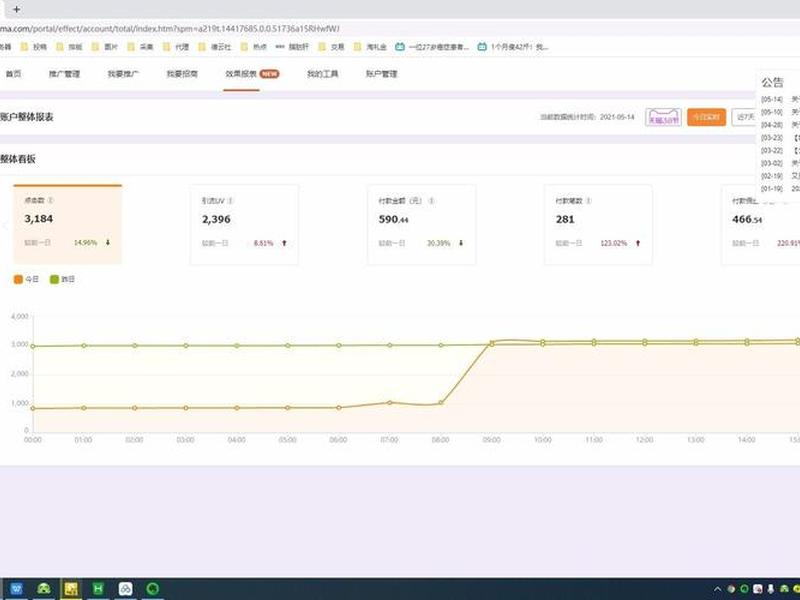The width and height of the screenshot is (800, 600).
Task: Show hidden system tray icons chevron
Action: pos(717,589)
